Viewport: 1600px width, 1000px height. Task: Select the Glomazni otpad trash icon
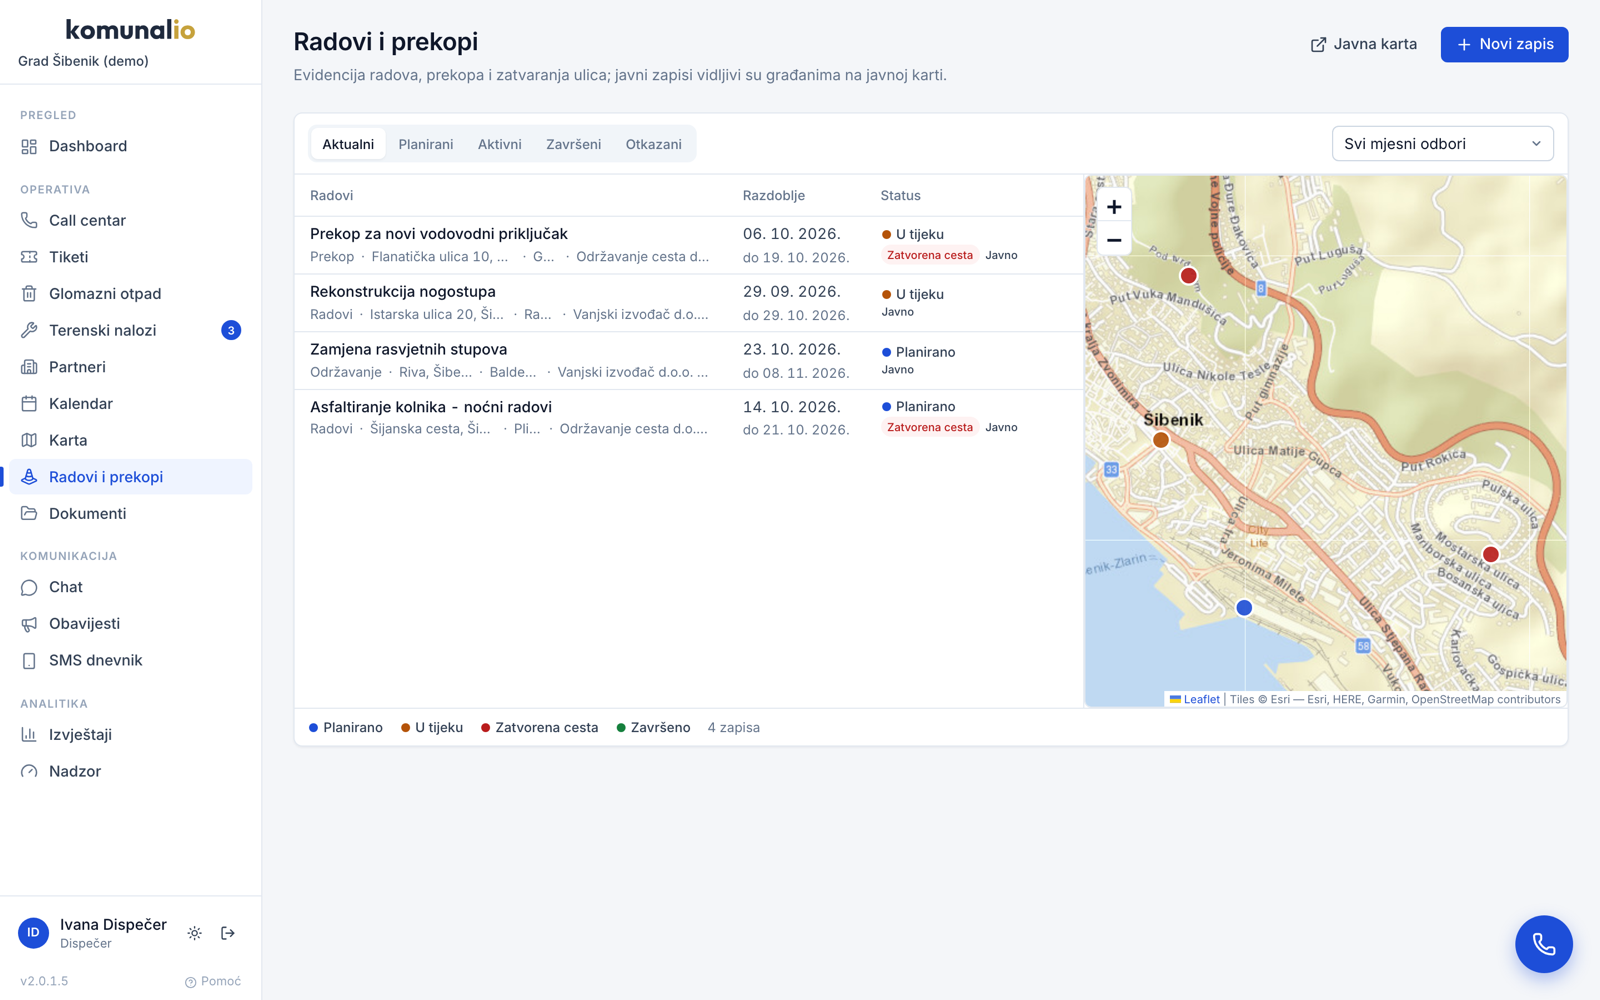click(29, 294)
